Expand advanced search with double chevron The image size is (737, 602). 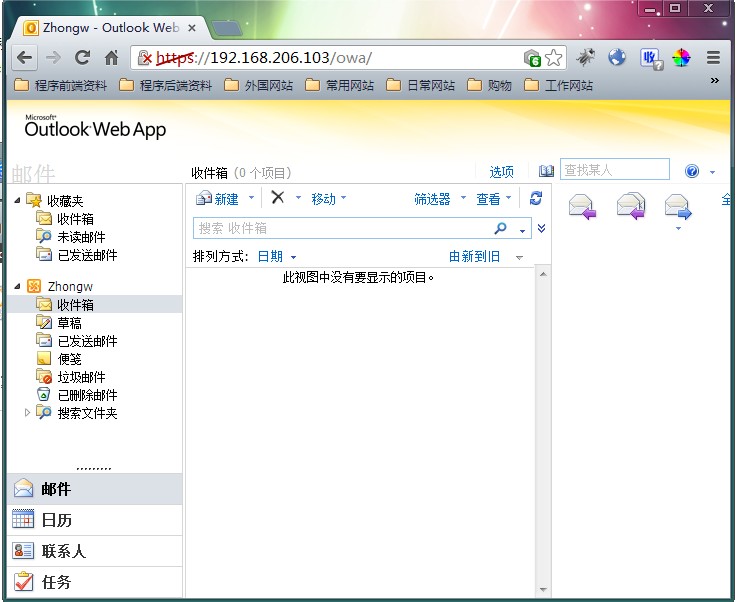[541, 228]
